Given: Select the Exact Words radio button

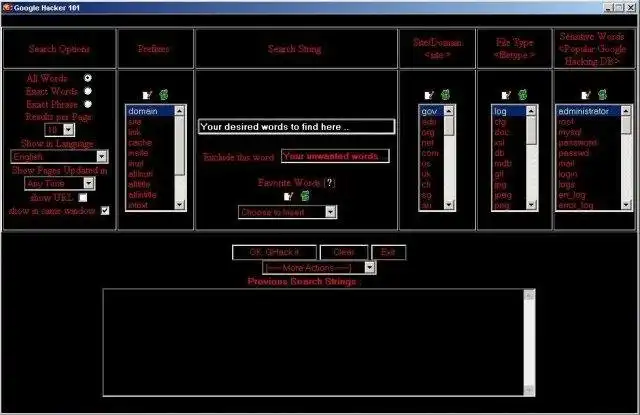Looking at the screenshot, I should 88,91.
